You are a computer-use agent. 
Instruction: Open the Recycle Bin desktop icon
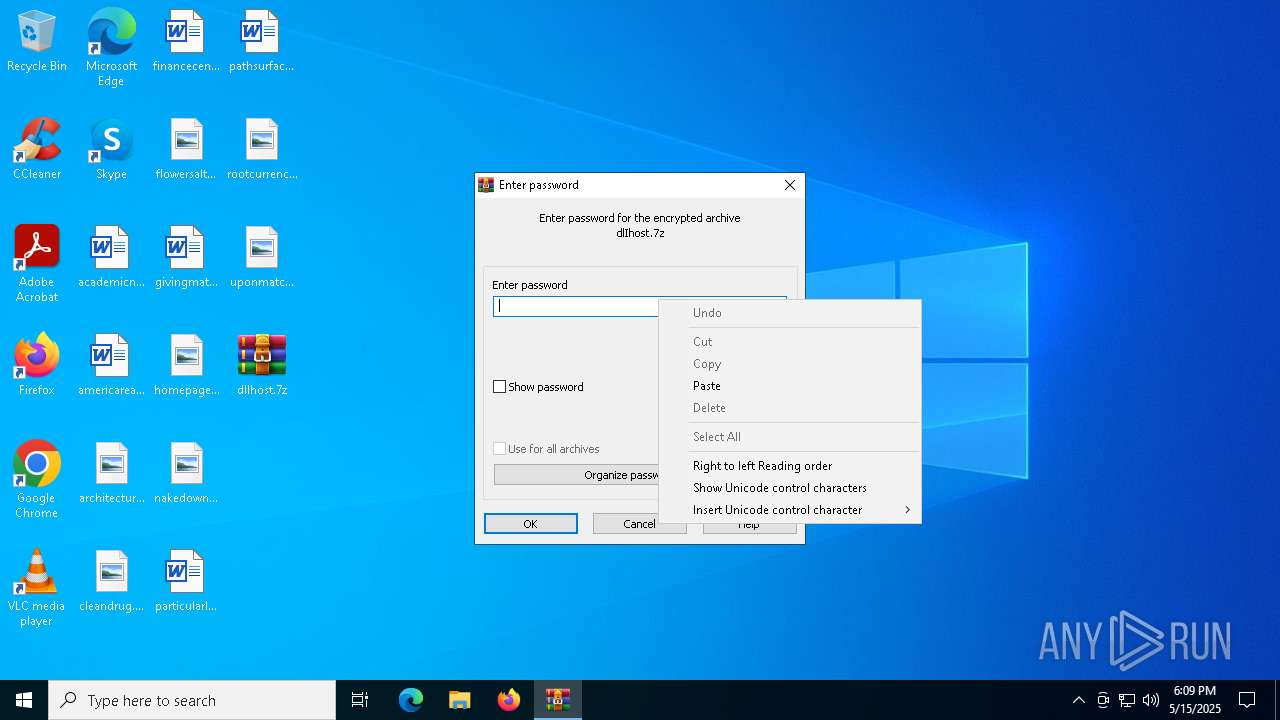(x=37, y=42)
